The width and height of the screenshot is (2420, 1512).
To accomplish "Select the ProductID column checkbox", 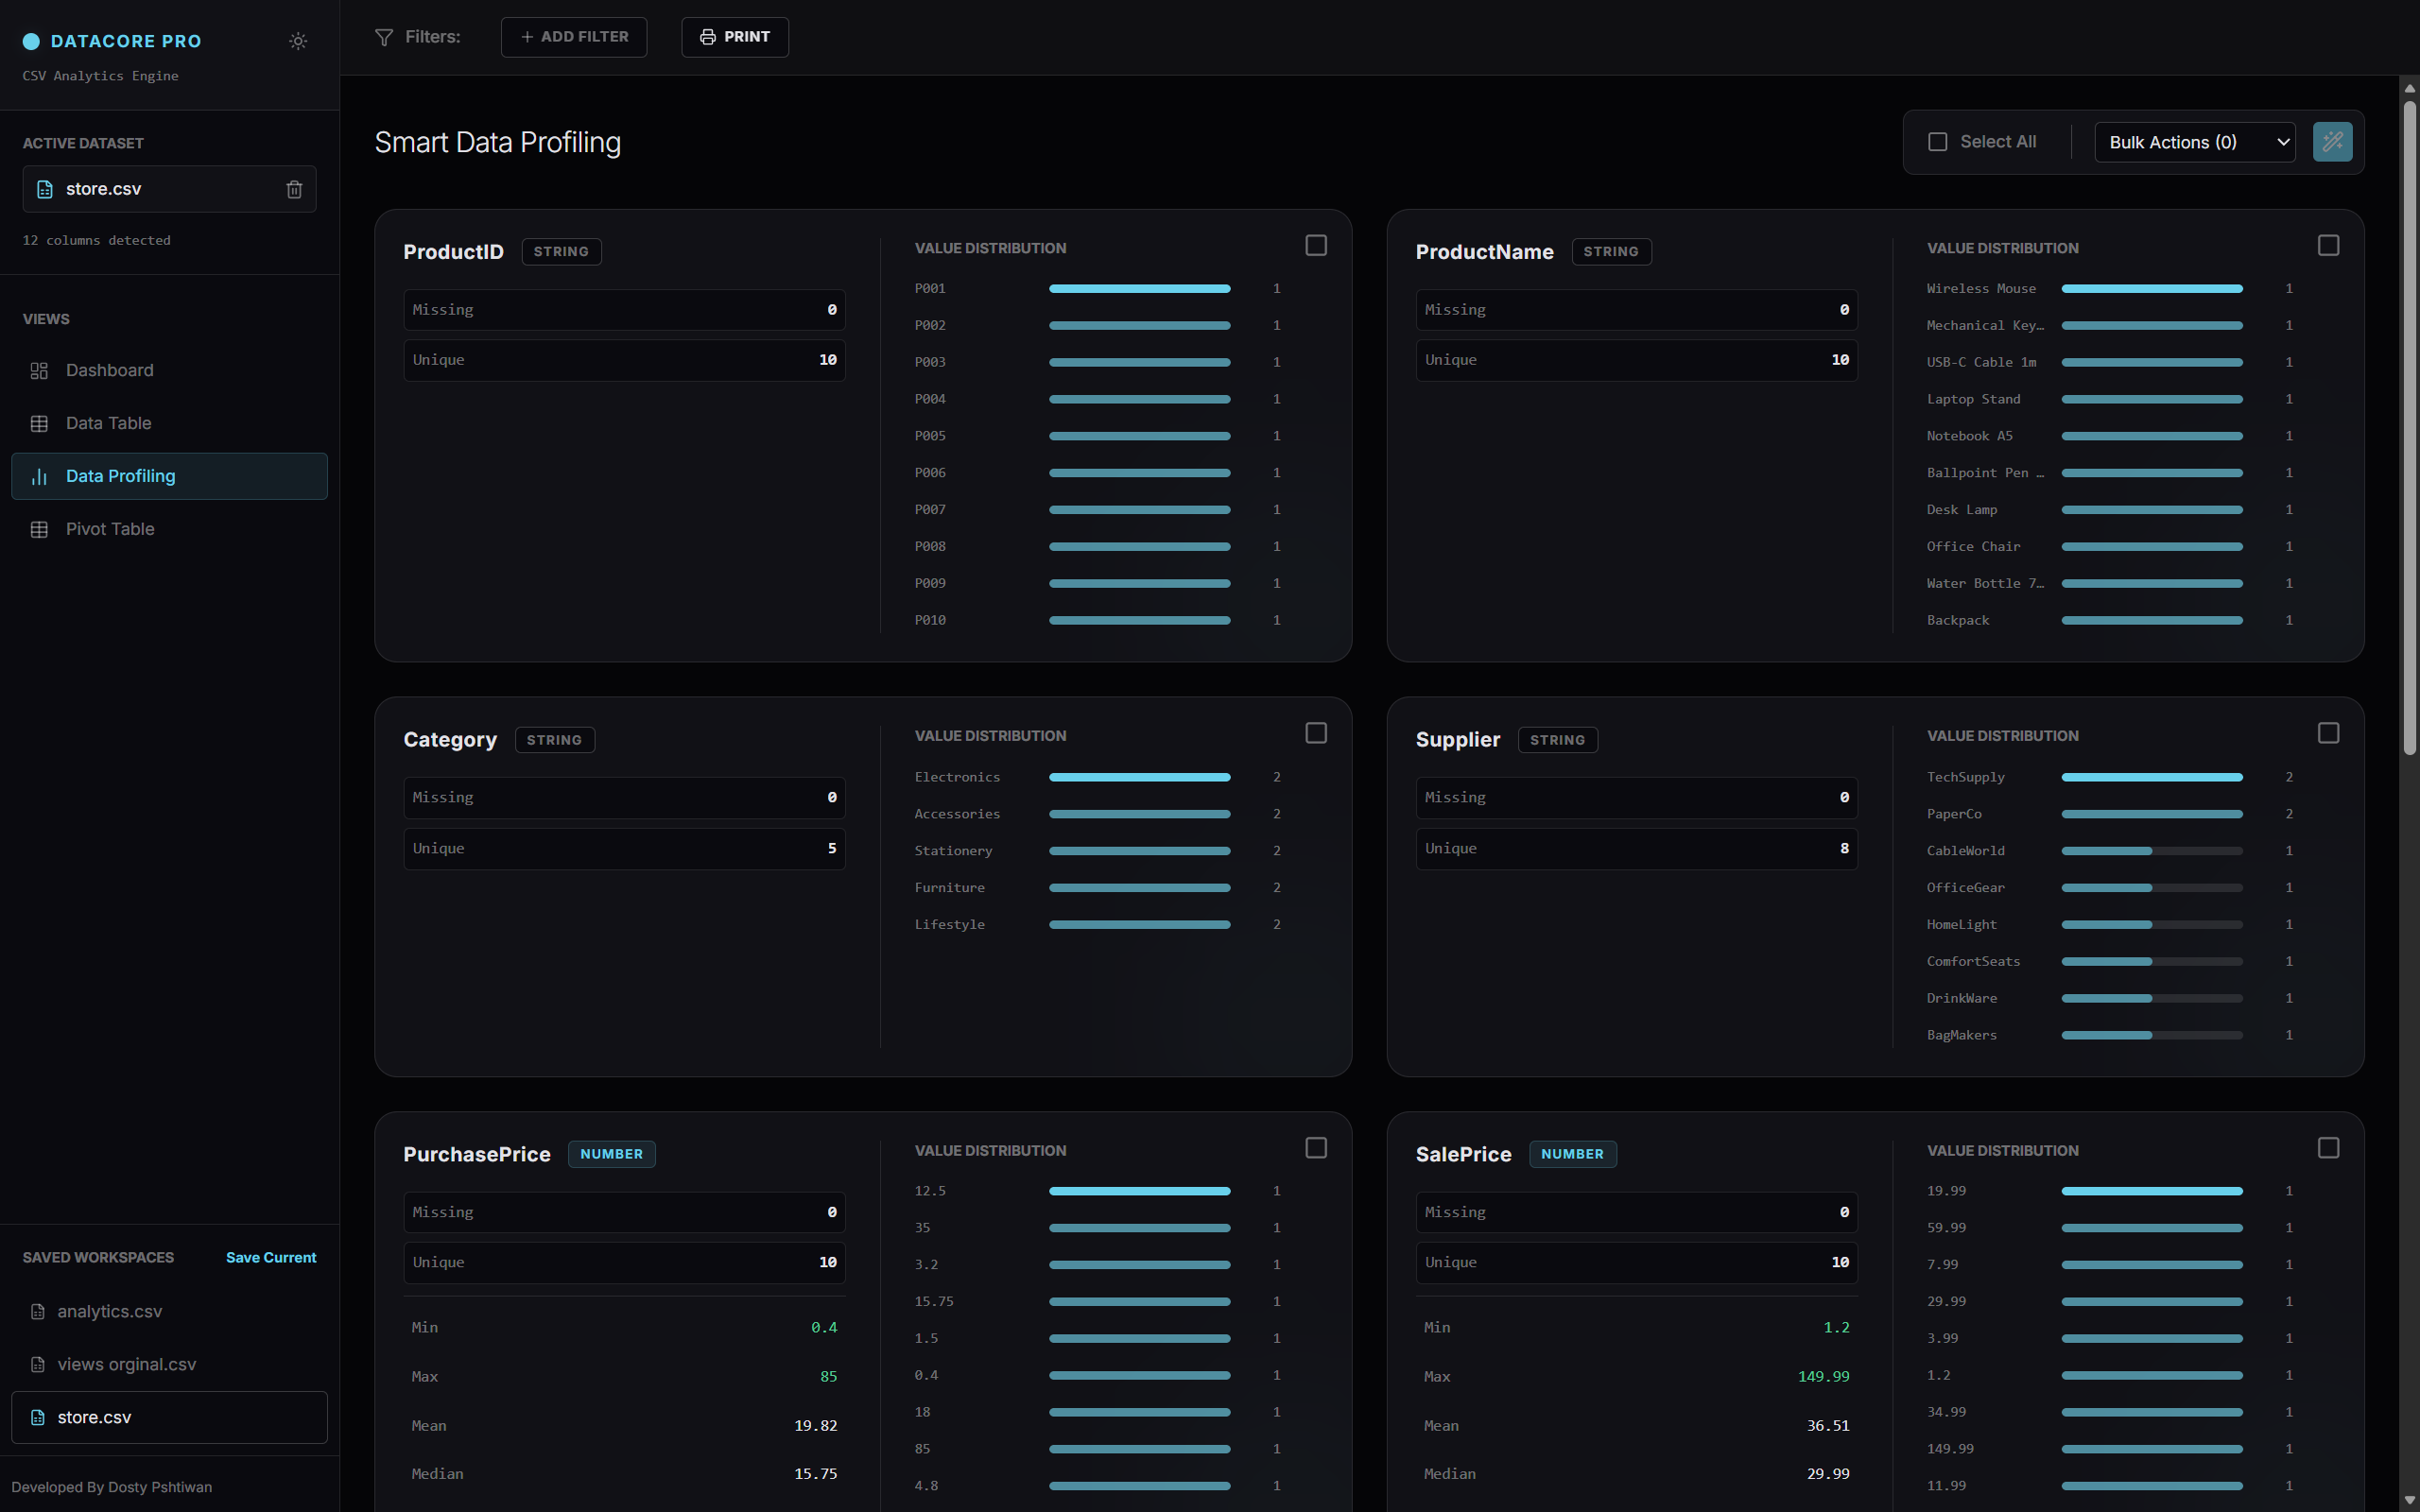I will click(1316, 246).
